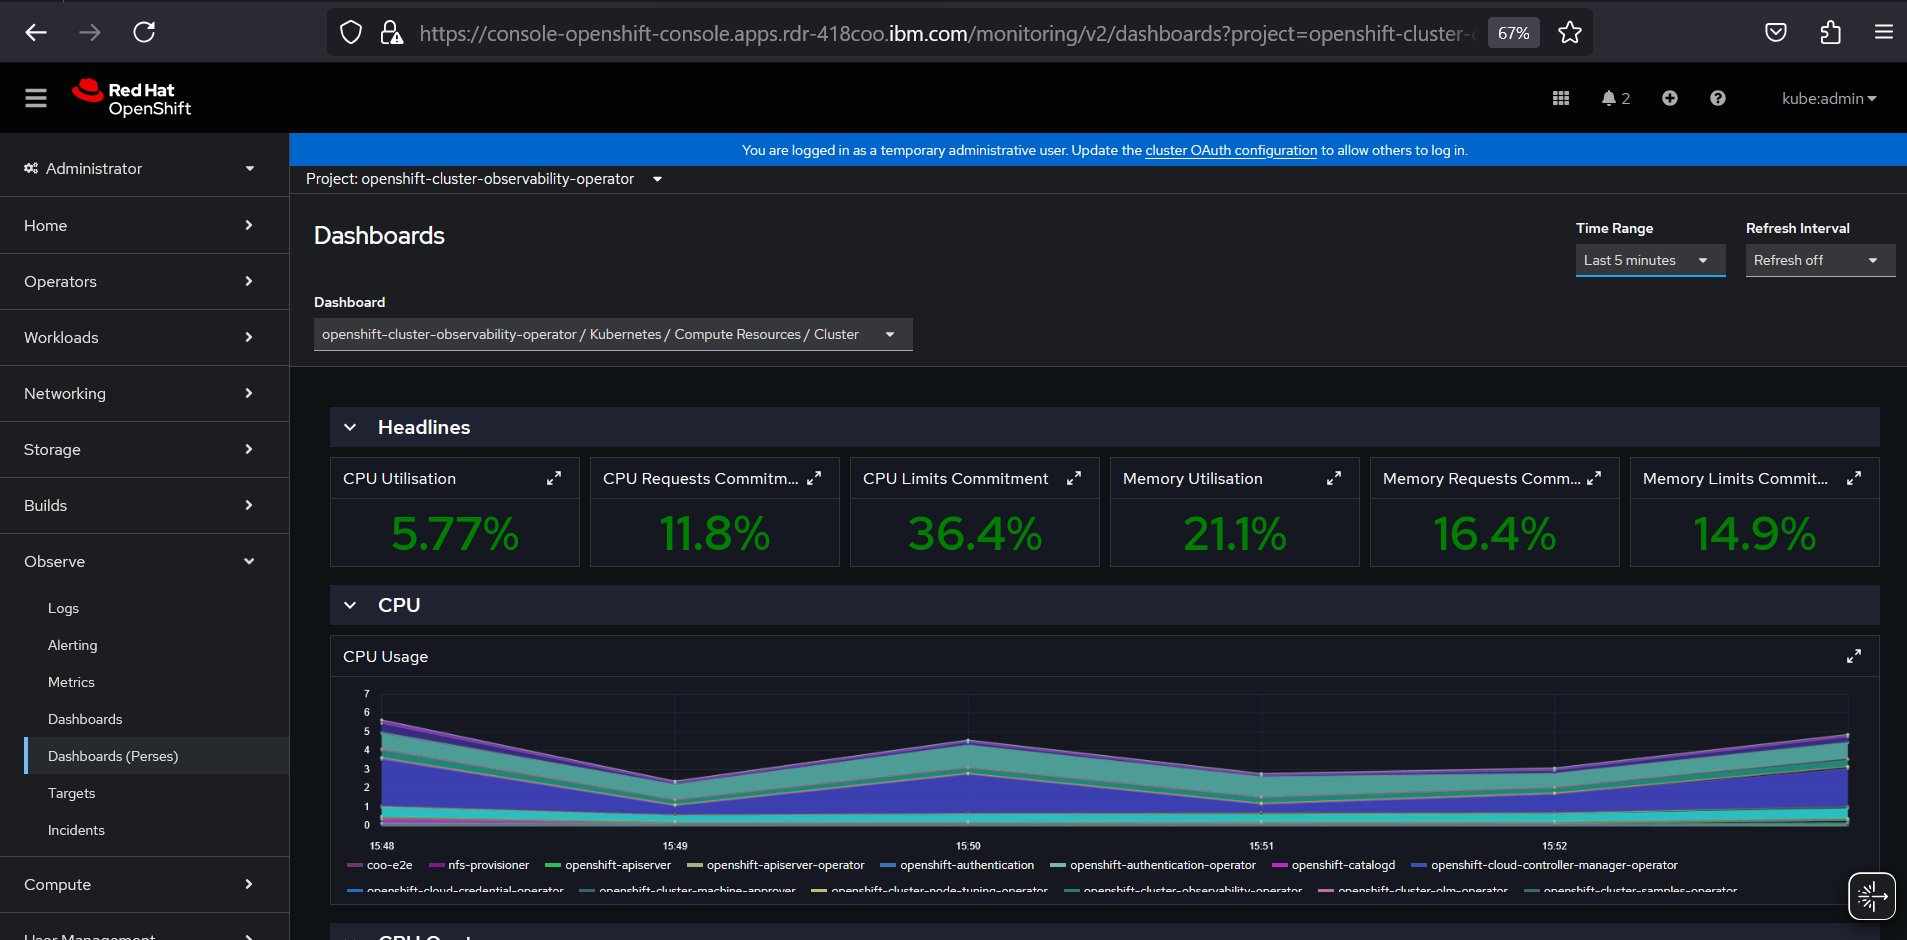Screen dimensions: 1907x940
Task: Toggle nfs-provisioner series in chart legend
Action: pyautogui.click(x=487, y=866)
